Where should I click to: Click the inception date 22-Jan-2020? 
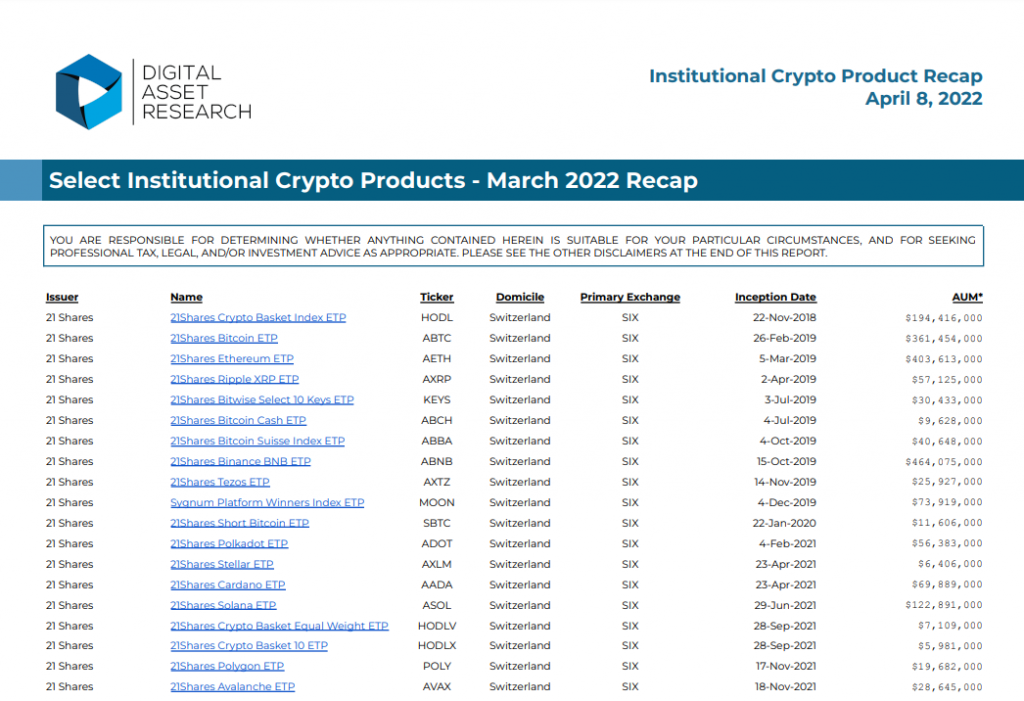pos(784,523)
